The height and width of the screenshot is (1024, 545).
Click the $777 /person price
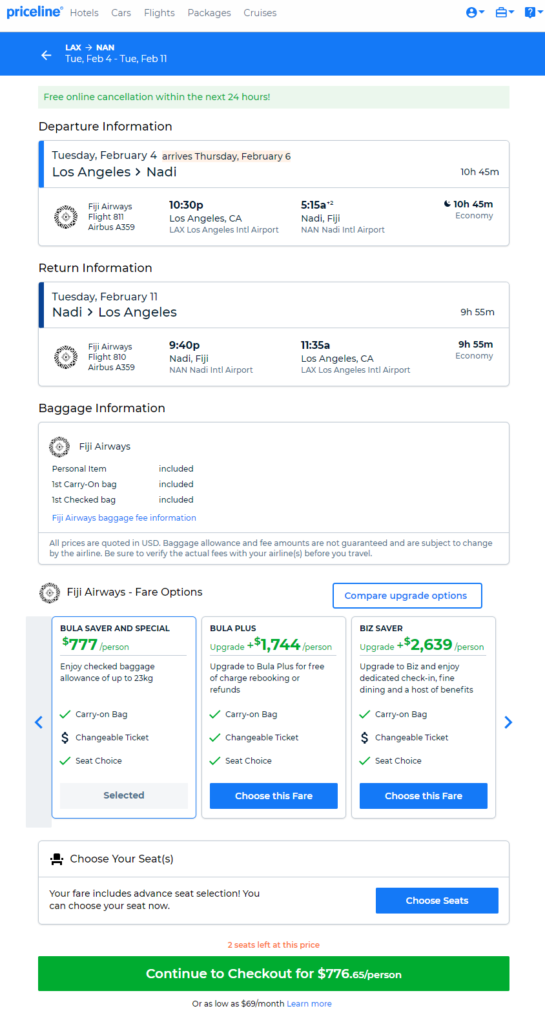(96, 645)
